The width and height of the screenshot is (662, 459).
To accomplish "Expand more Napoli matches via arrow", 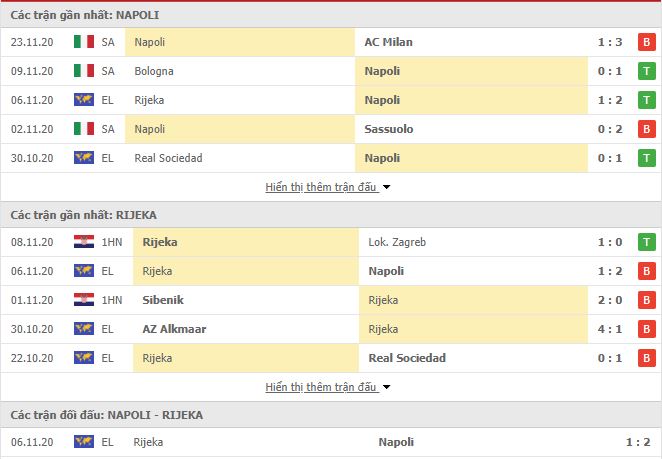I will click(x=386, y=187).
